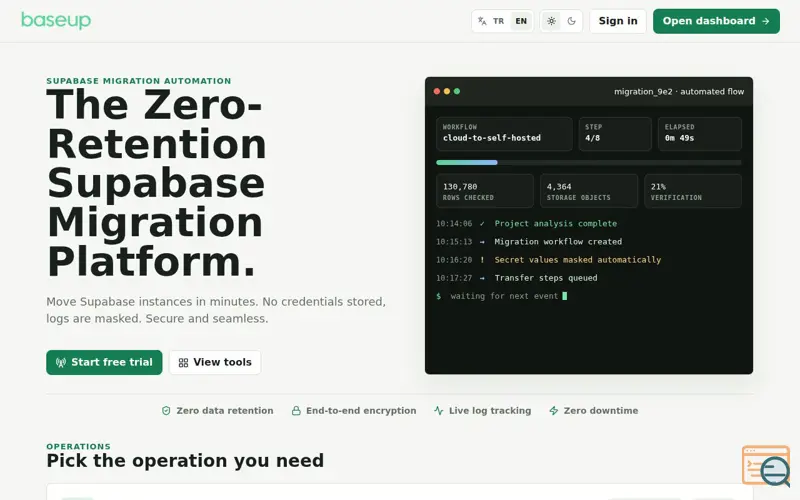The width and height of the screenshot is (800, 500).
Task: Click log line 'Transfer steps queued'
Action: (x=546, y=278)
